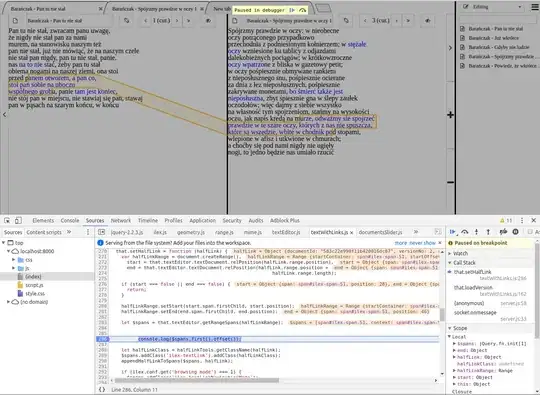Pretty print source with curly braces icon
This screenshot has width=540, height=395.
[102, 389]
